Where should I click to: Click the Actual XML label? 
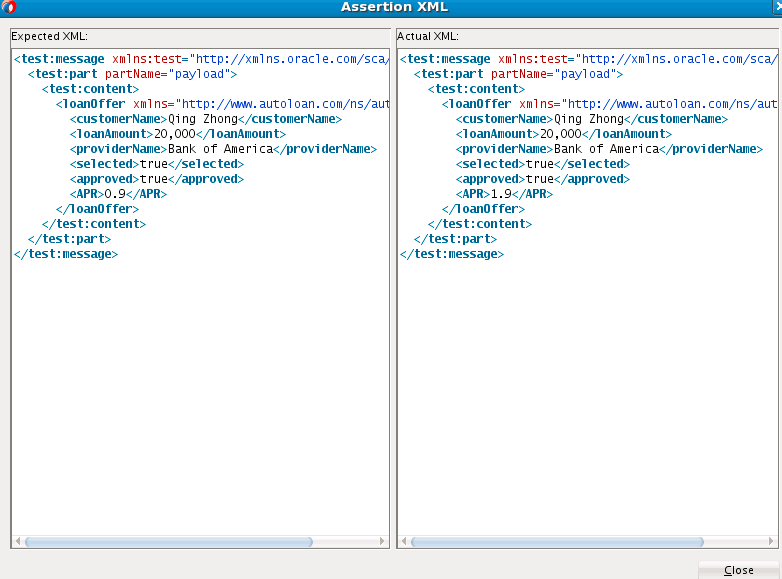pos(428,36)
